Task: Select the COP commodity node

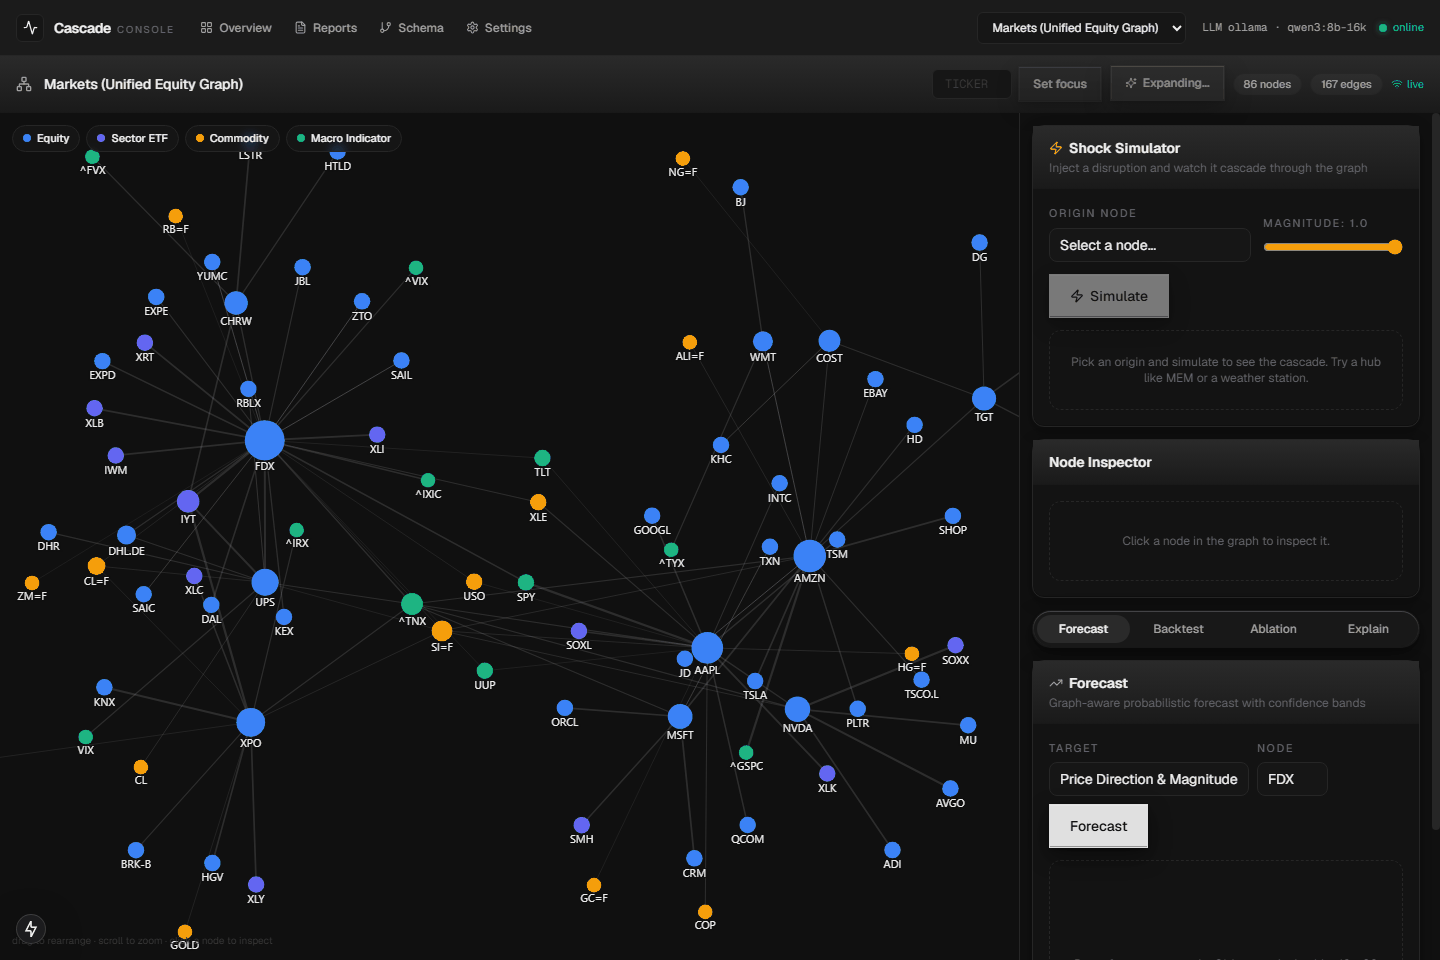Action: [705, 911]
